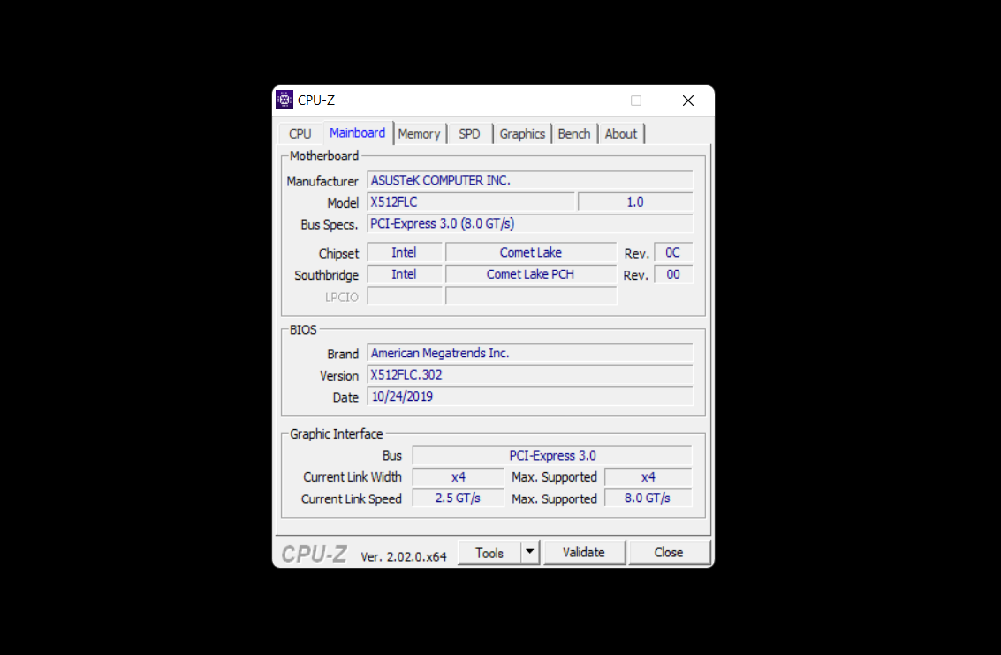Expand the Tools dropdown arrow

(530, 553)
